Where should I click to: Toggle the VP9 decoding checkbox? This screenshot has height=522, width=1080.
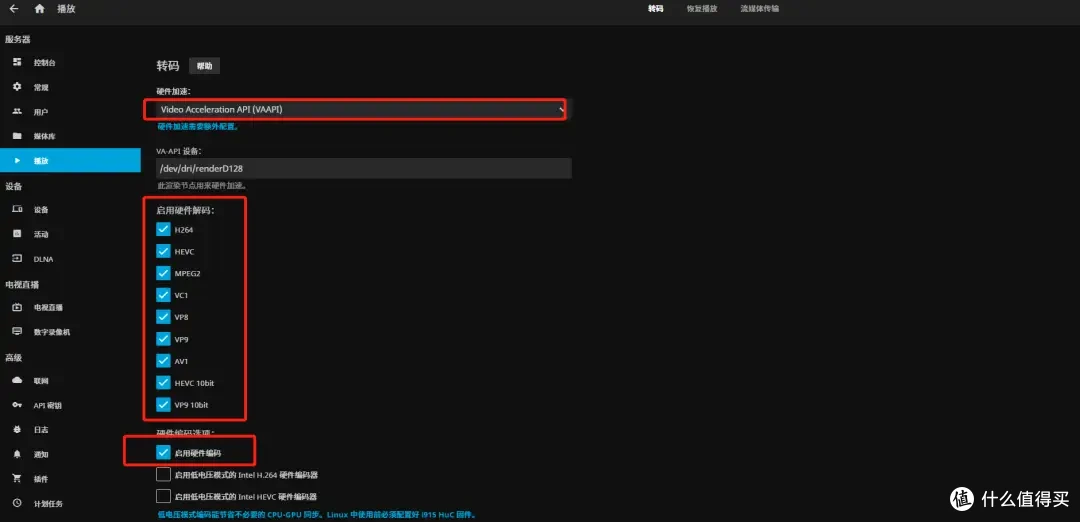click(x=163, y=339)
